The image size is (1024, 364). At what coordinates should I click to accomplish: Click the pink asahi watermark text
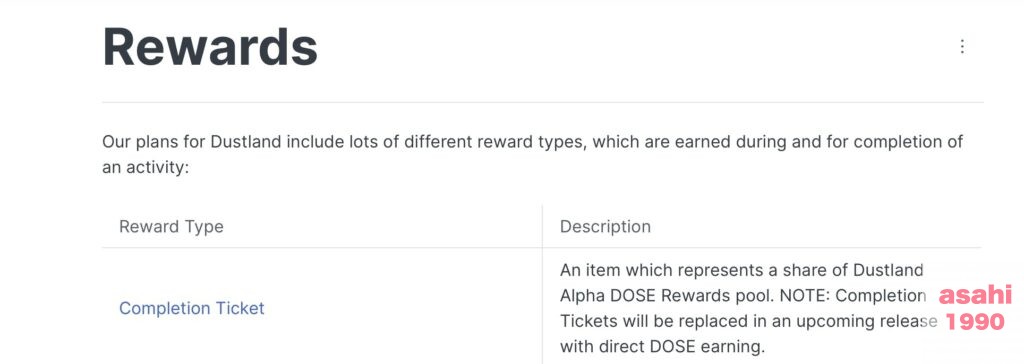click(x=975, y=295)
